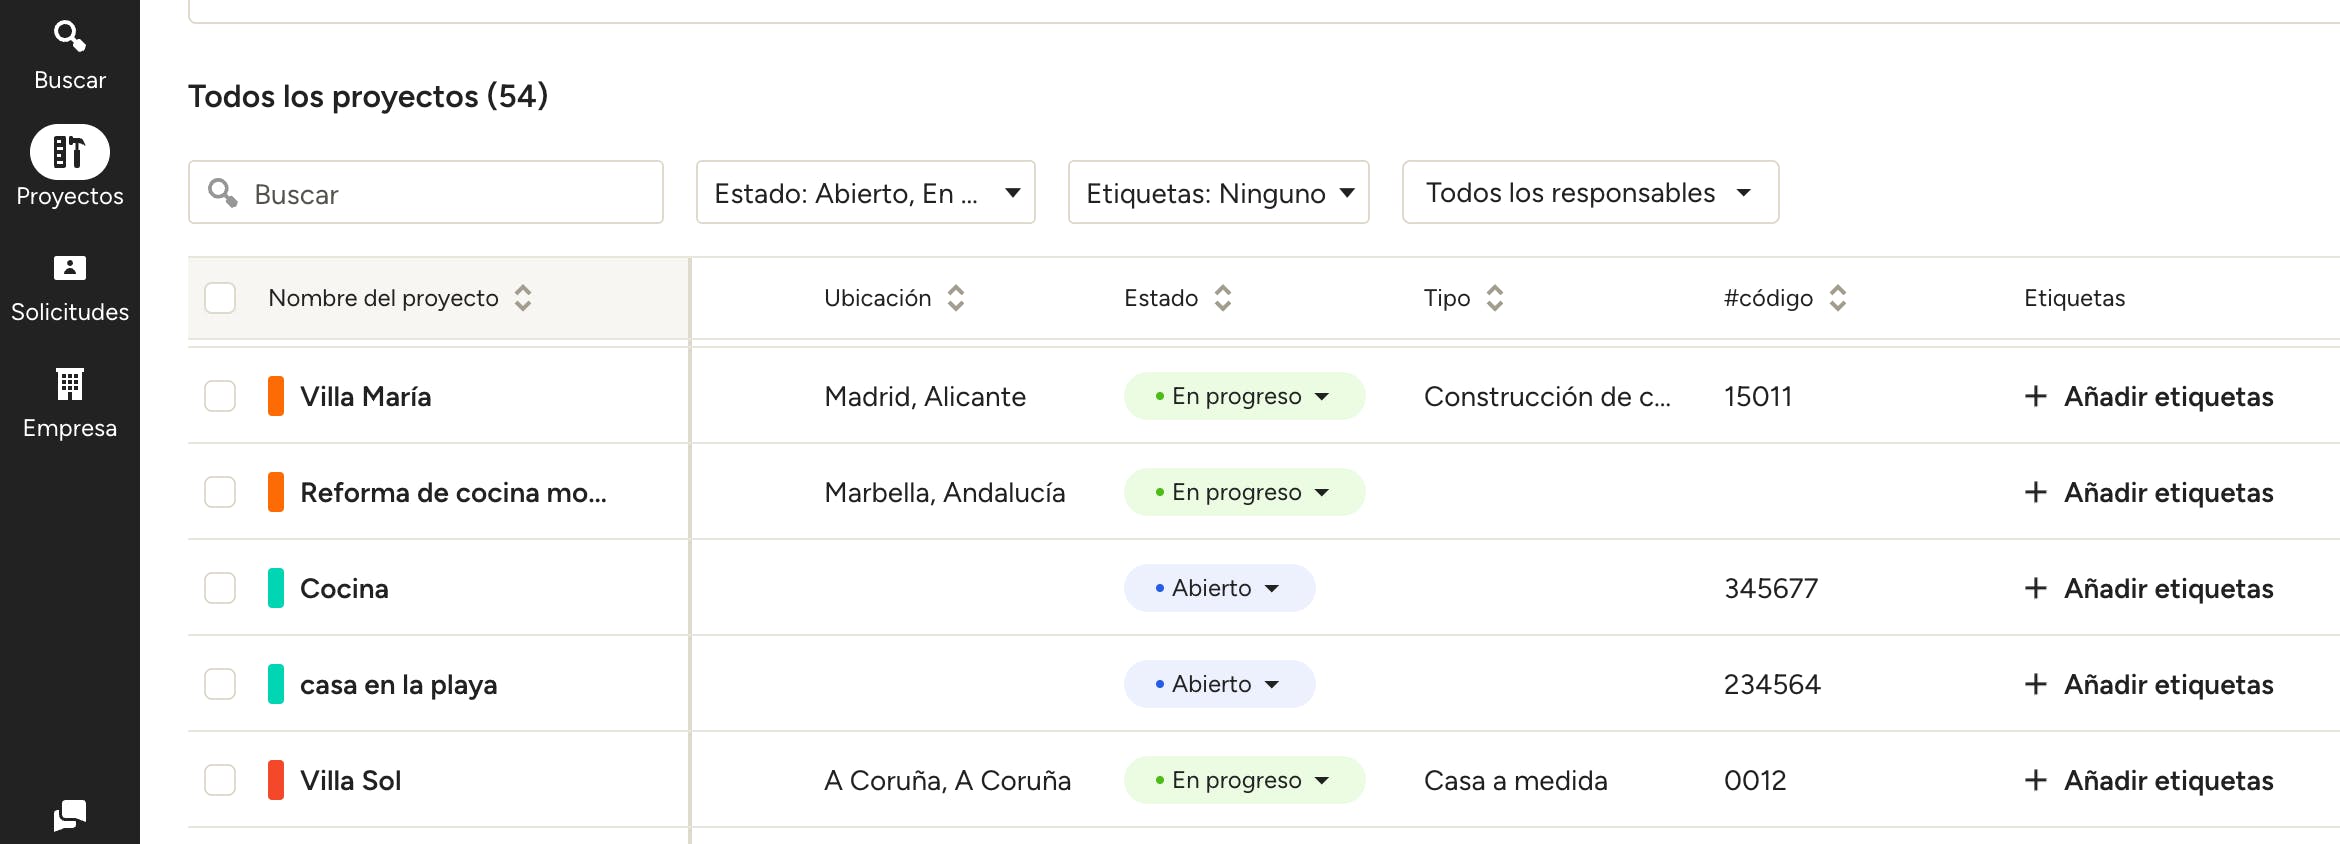
Task: Change Villa Sol status En progreso dropdown
Action: [x=1244, y=780]
